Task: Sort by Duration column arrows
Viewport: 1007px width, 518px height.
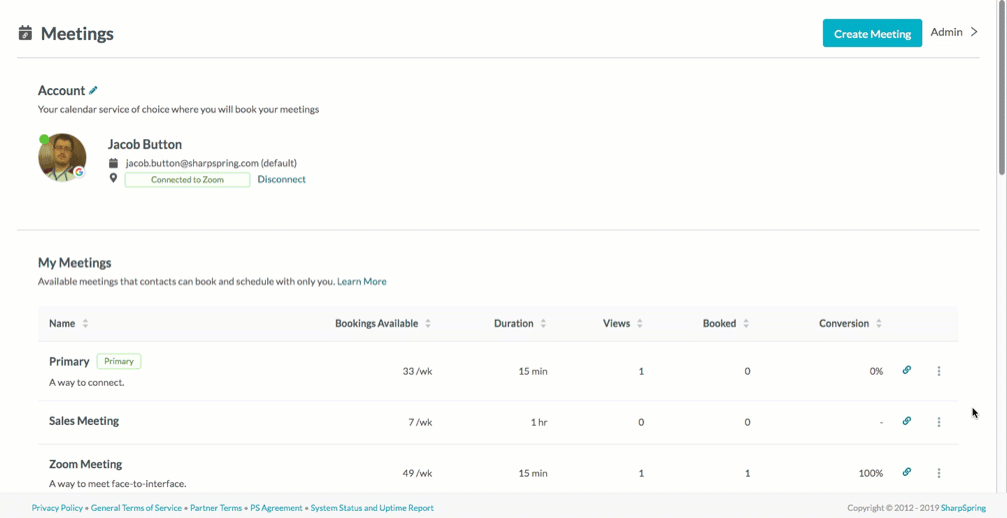Action: pyautogui.click(x=543, y=324)
